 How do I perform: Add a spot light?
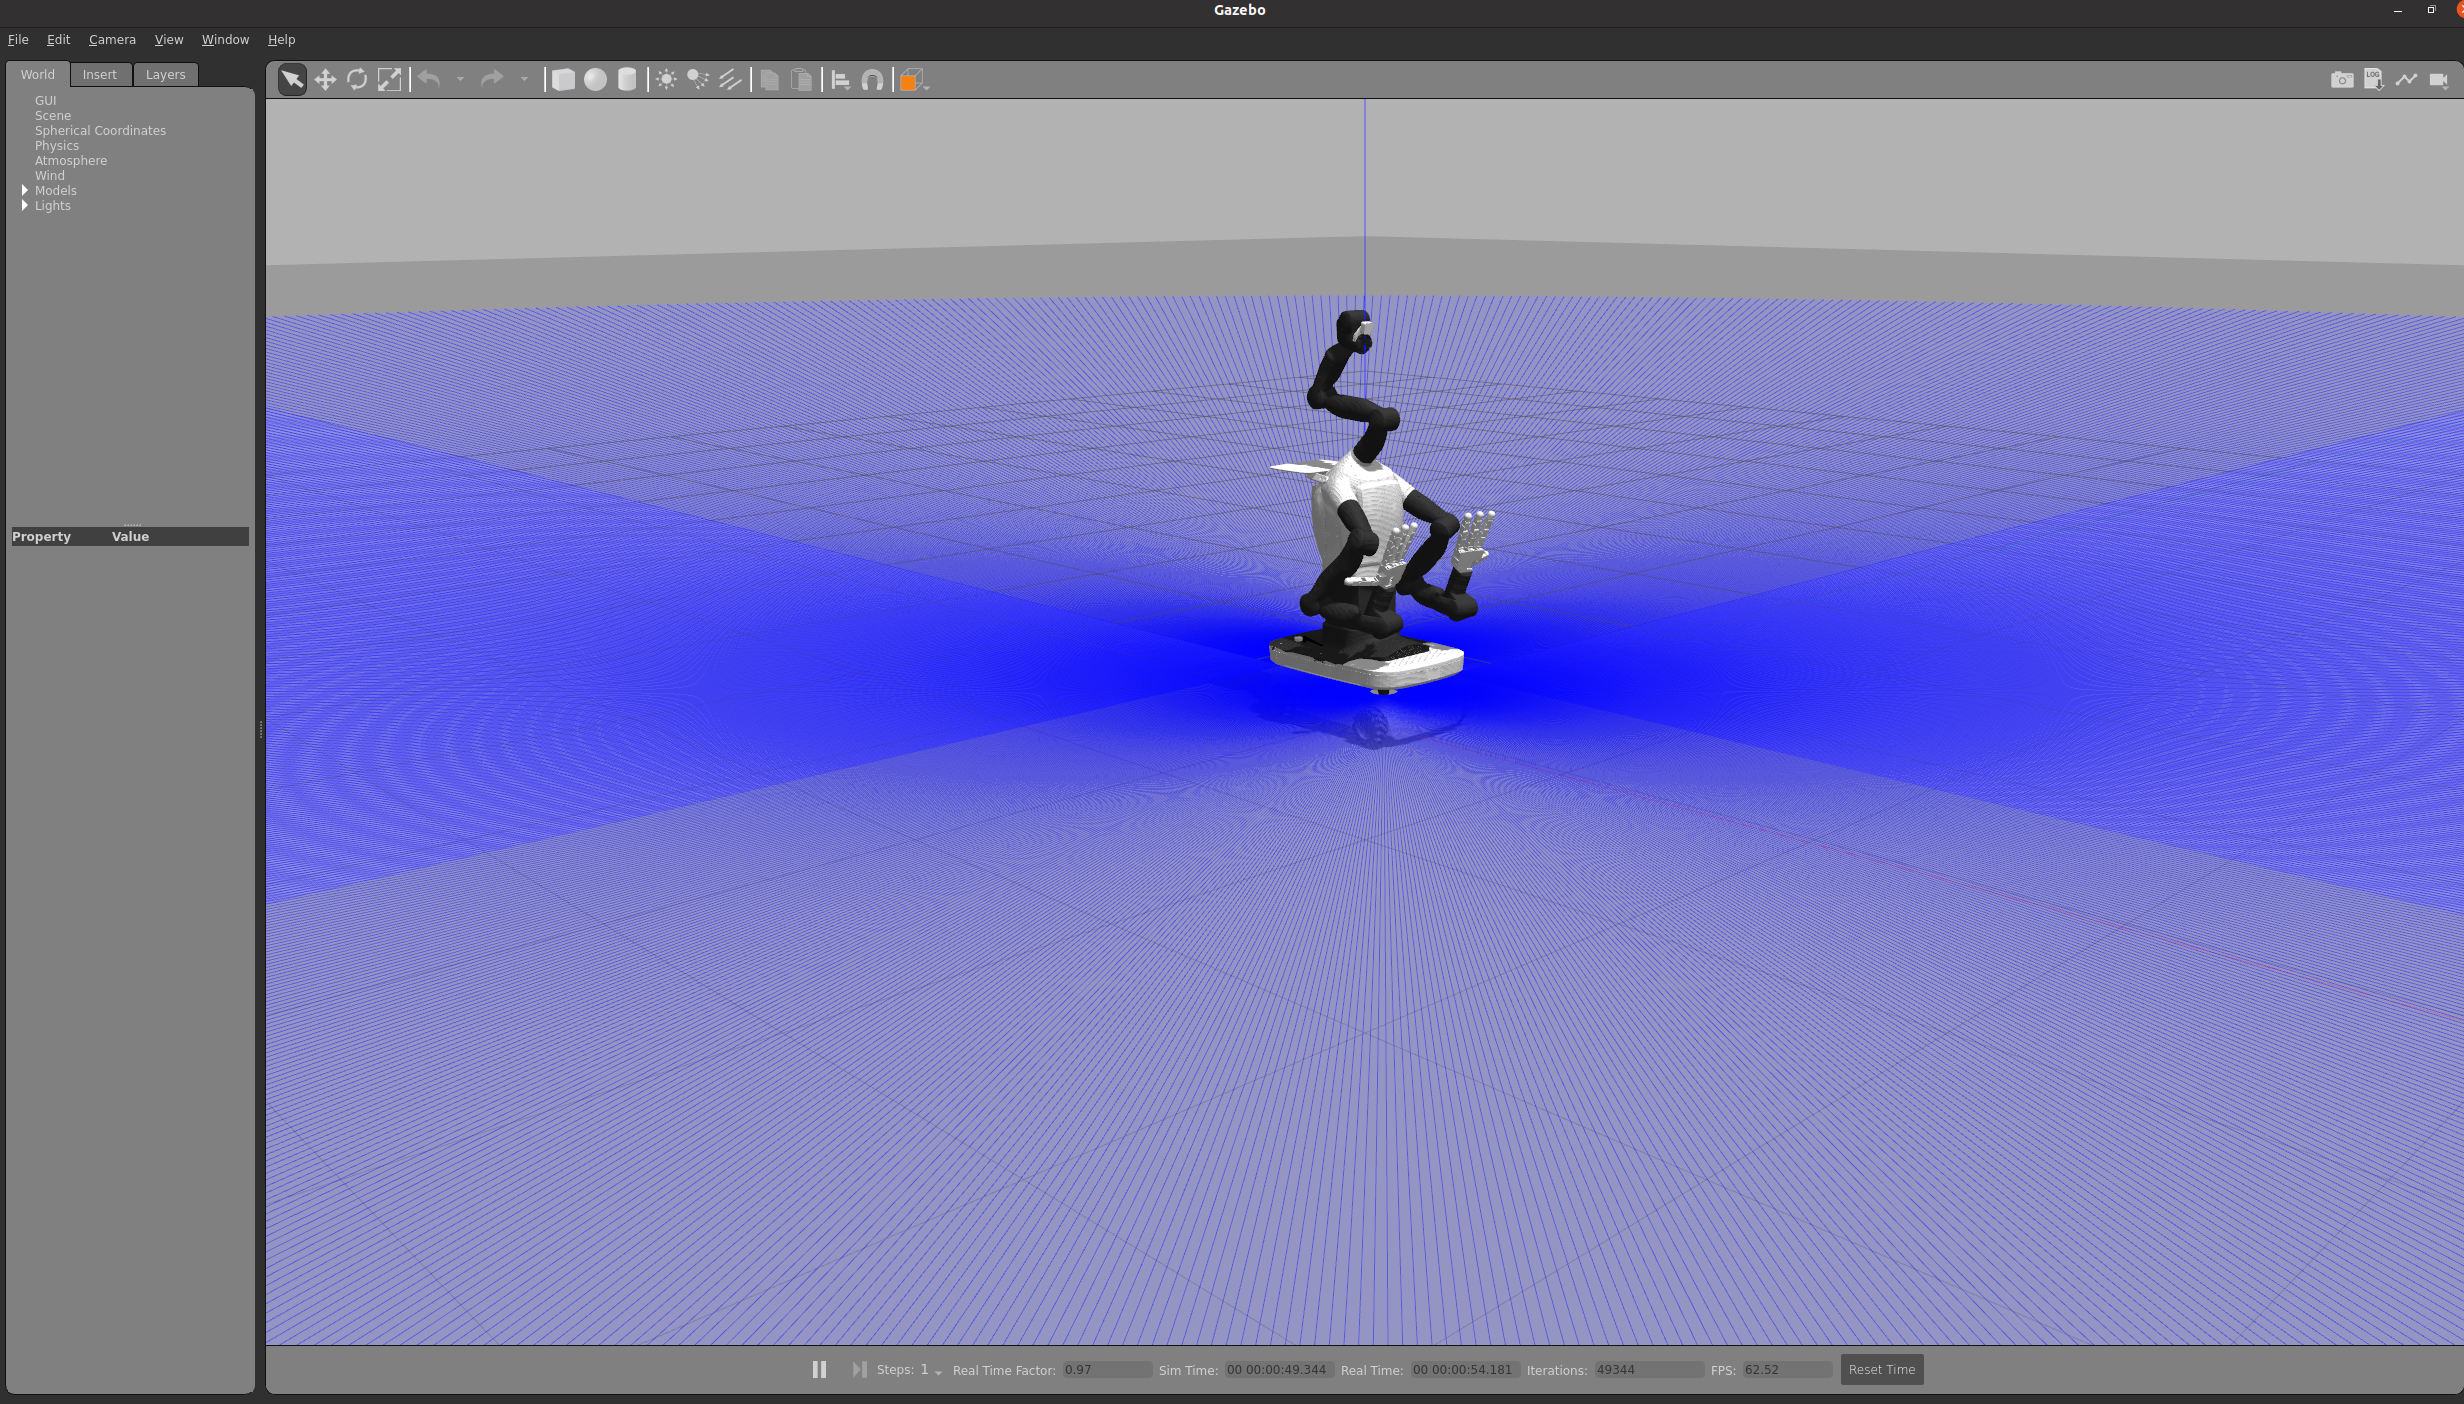pyautogui.click(x=698, y=80)
